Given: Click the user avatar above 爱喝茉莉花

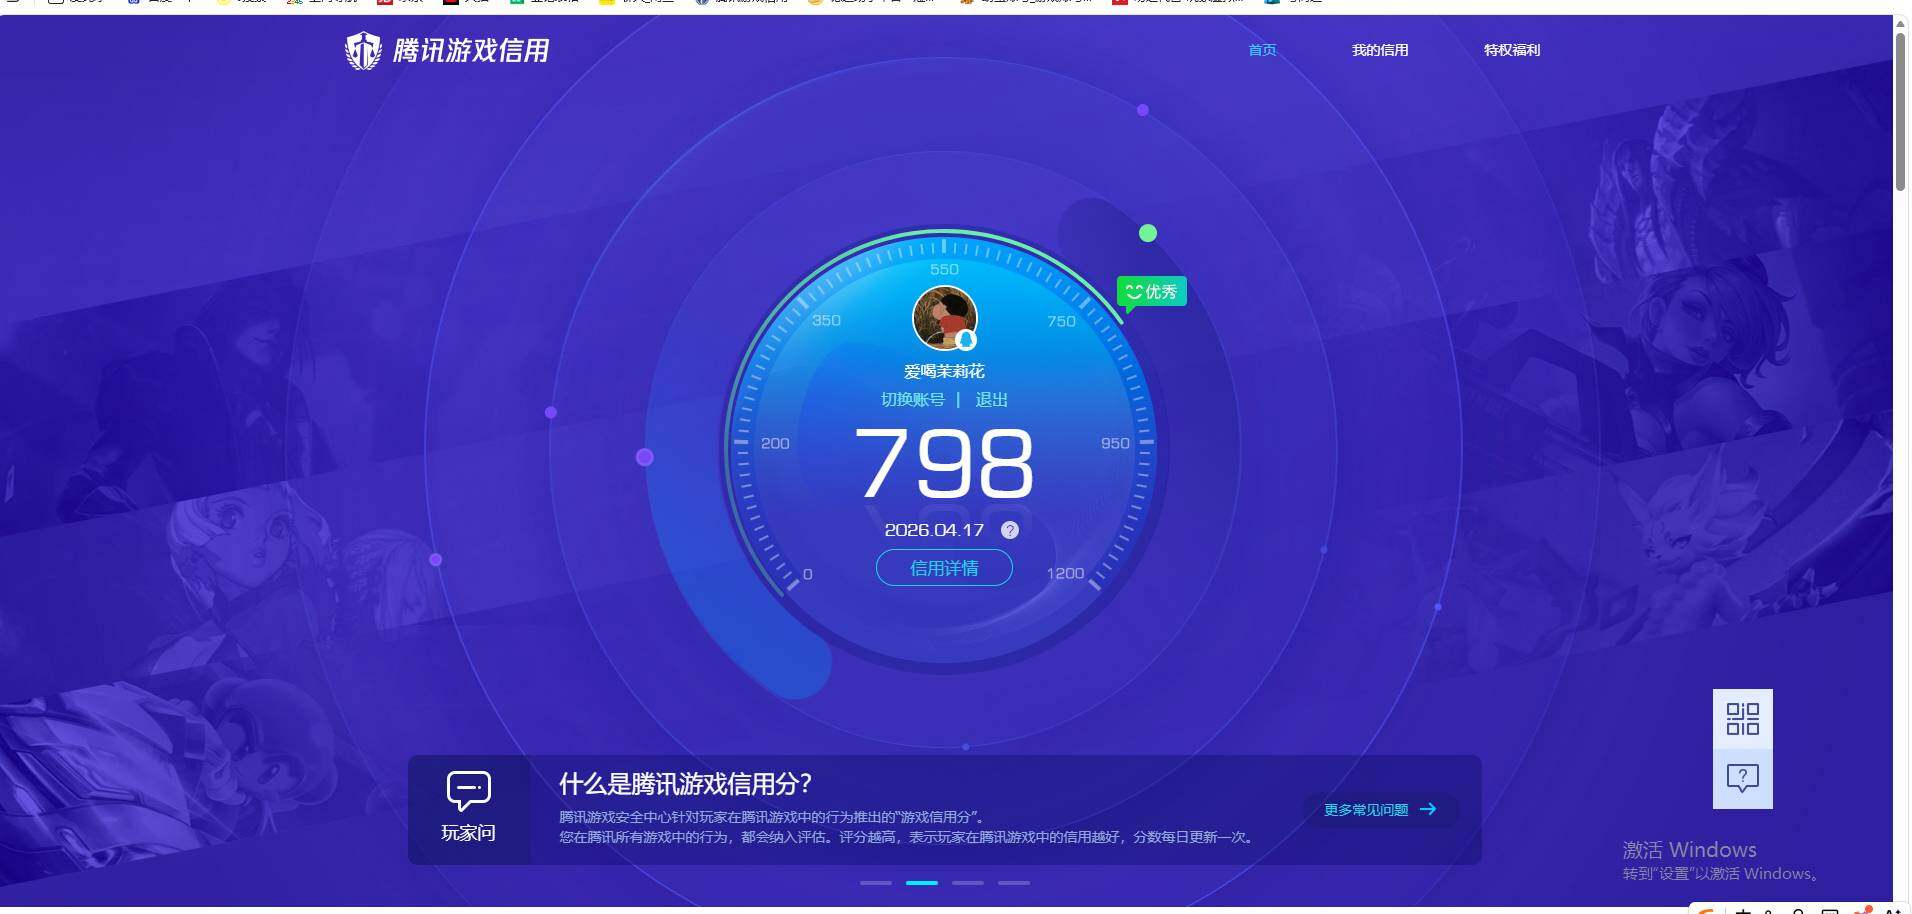Looking at the screenshot, I should point(944,318).
